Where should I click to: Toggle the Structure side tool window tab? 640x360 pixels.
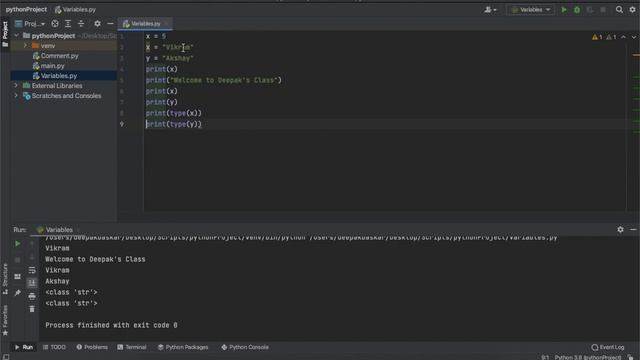click(x=5, y=279)
